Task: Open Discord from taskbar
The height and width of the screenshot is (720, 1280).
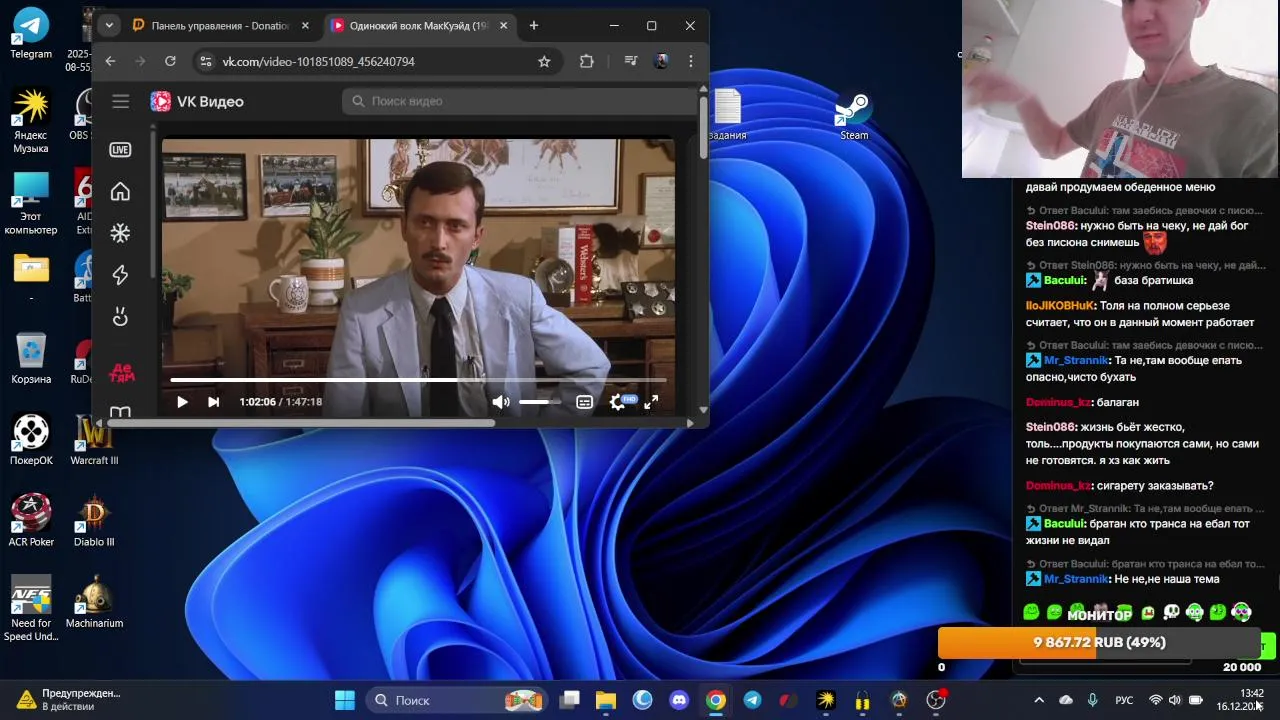Action: point(679,700)
